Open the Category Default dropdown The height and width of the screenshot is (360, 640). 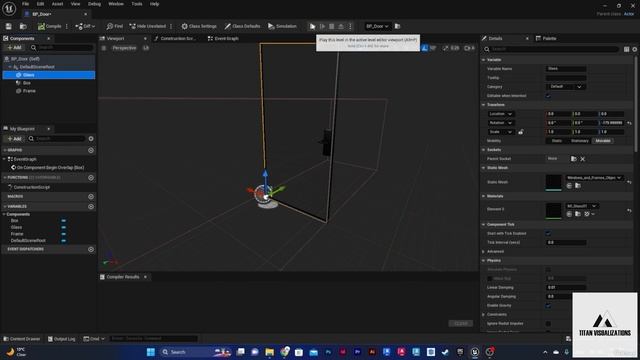(x=566, y=87)
